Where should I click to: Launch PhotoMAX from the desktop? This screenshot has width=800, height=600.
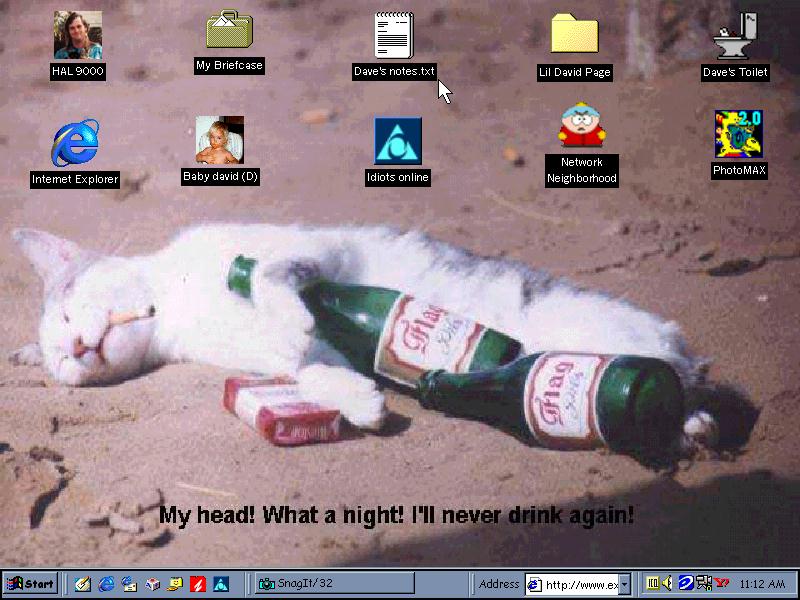pos(739,134)
